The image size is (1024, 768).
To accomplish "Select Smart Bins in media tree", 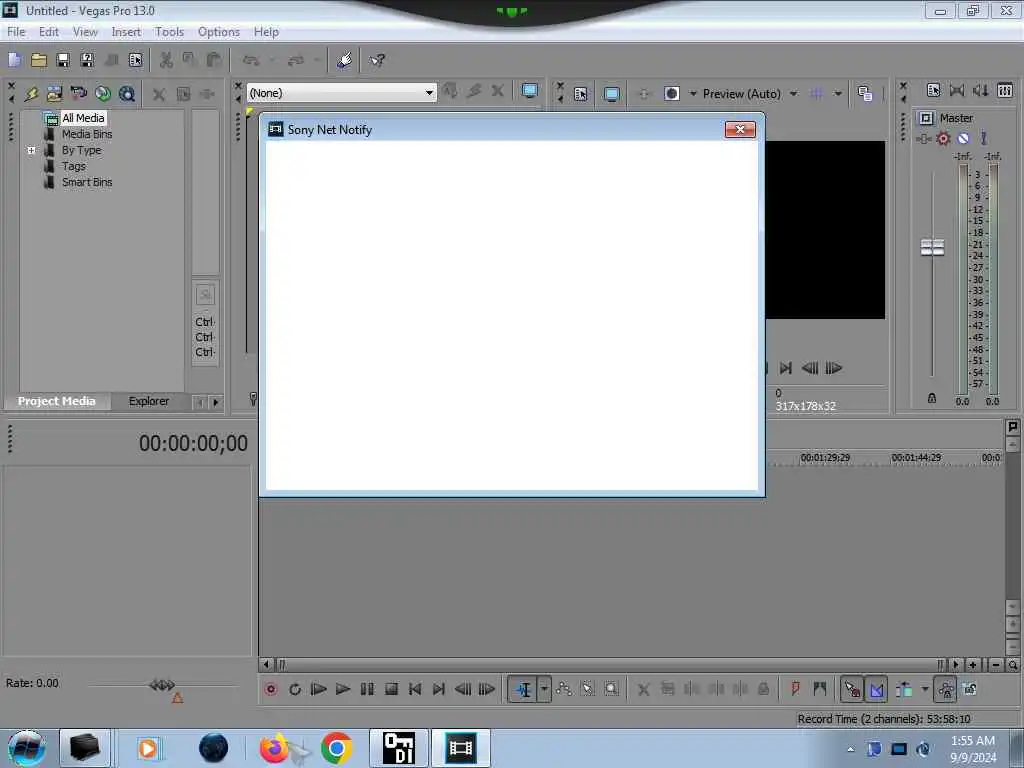I will 87,182.
